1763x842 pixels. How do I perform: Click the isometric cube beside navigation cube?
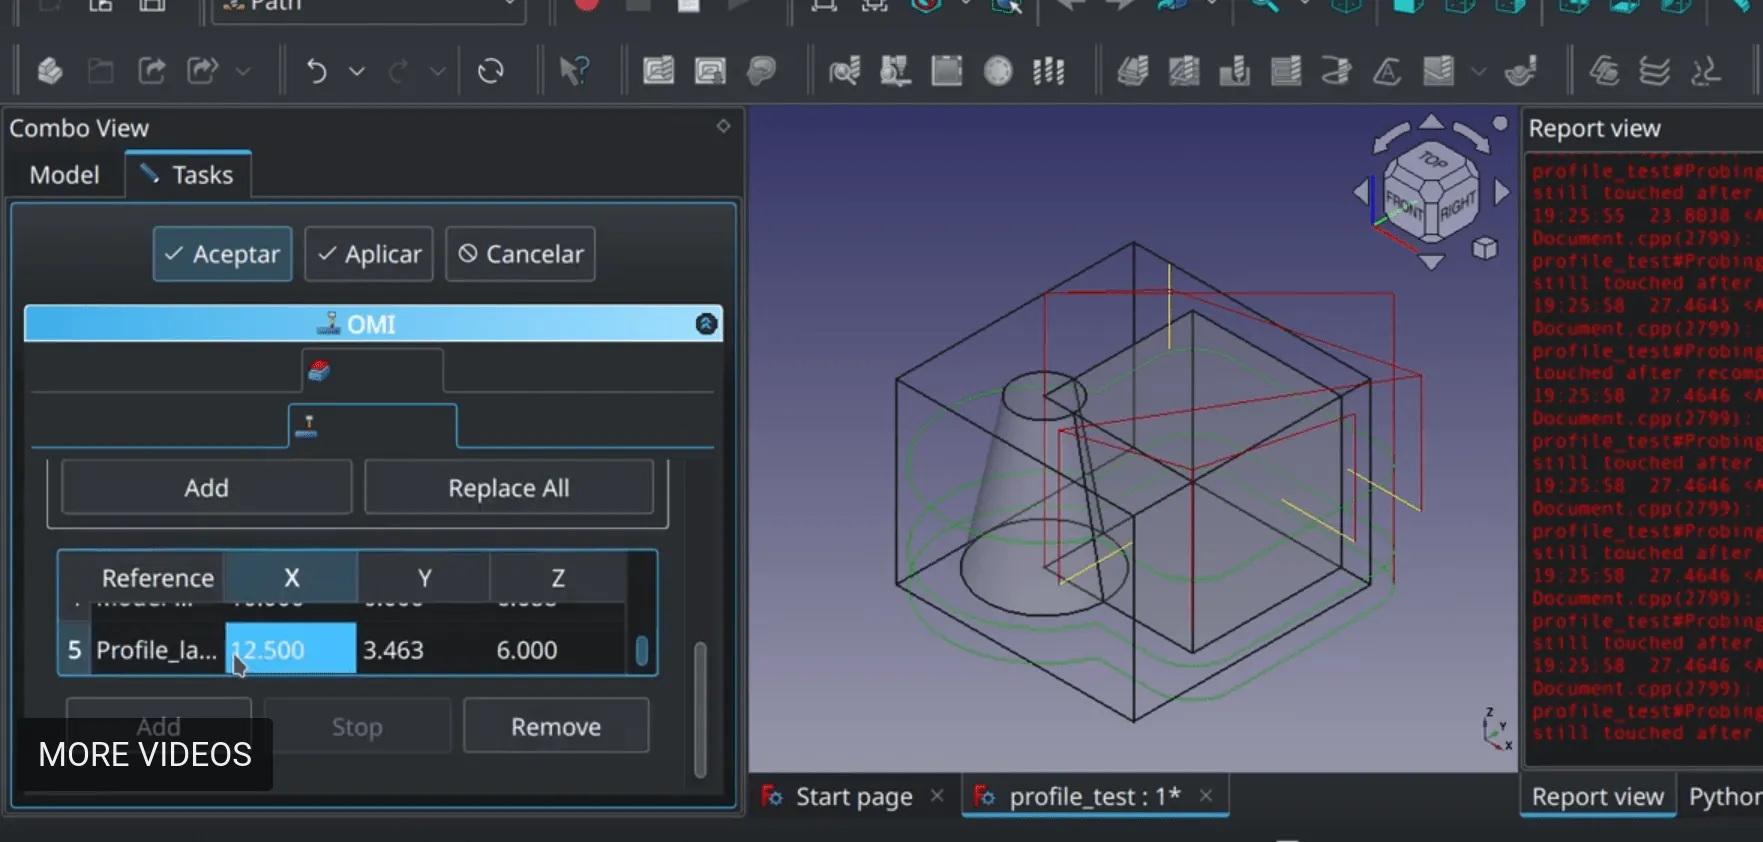coord(1485,248)
